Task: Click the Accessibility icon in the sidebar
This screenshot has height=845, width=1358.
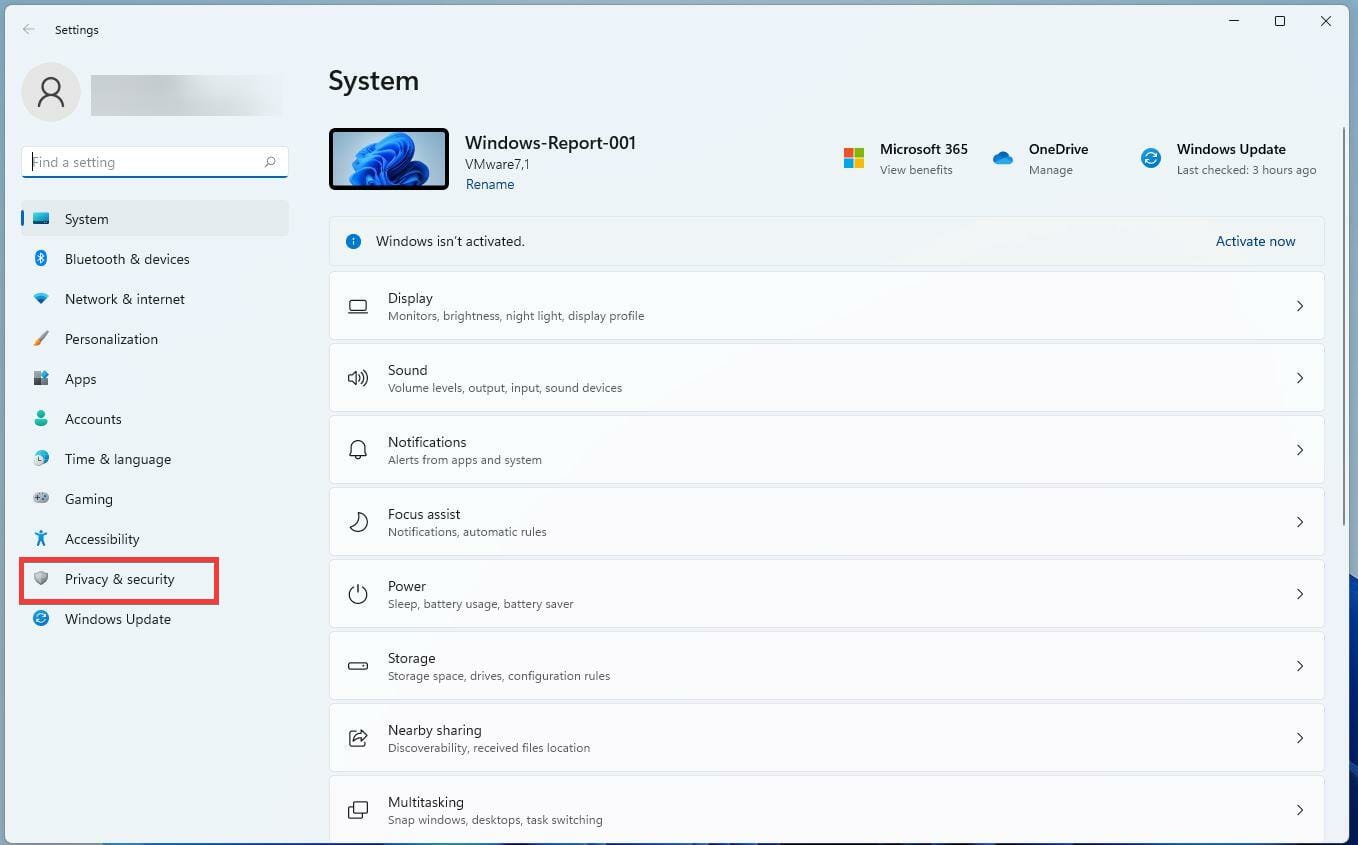Action: [40, 538]
